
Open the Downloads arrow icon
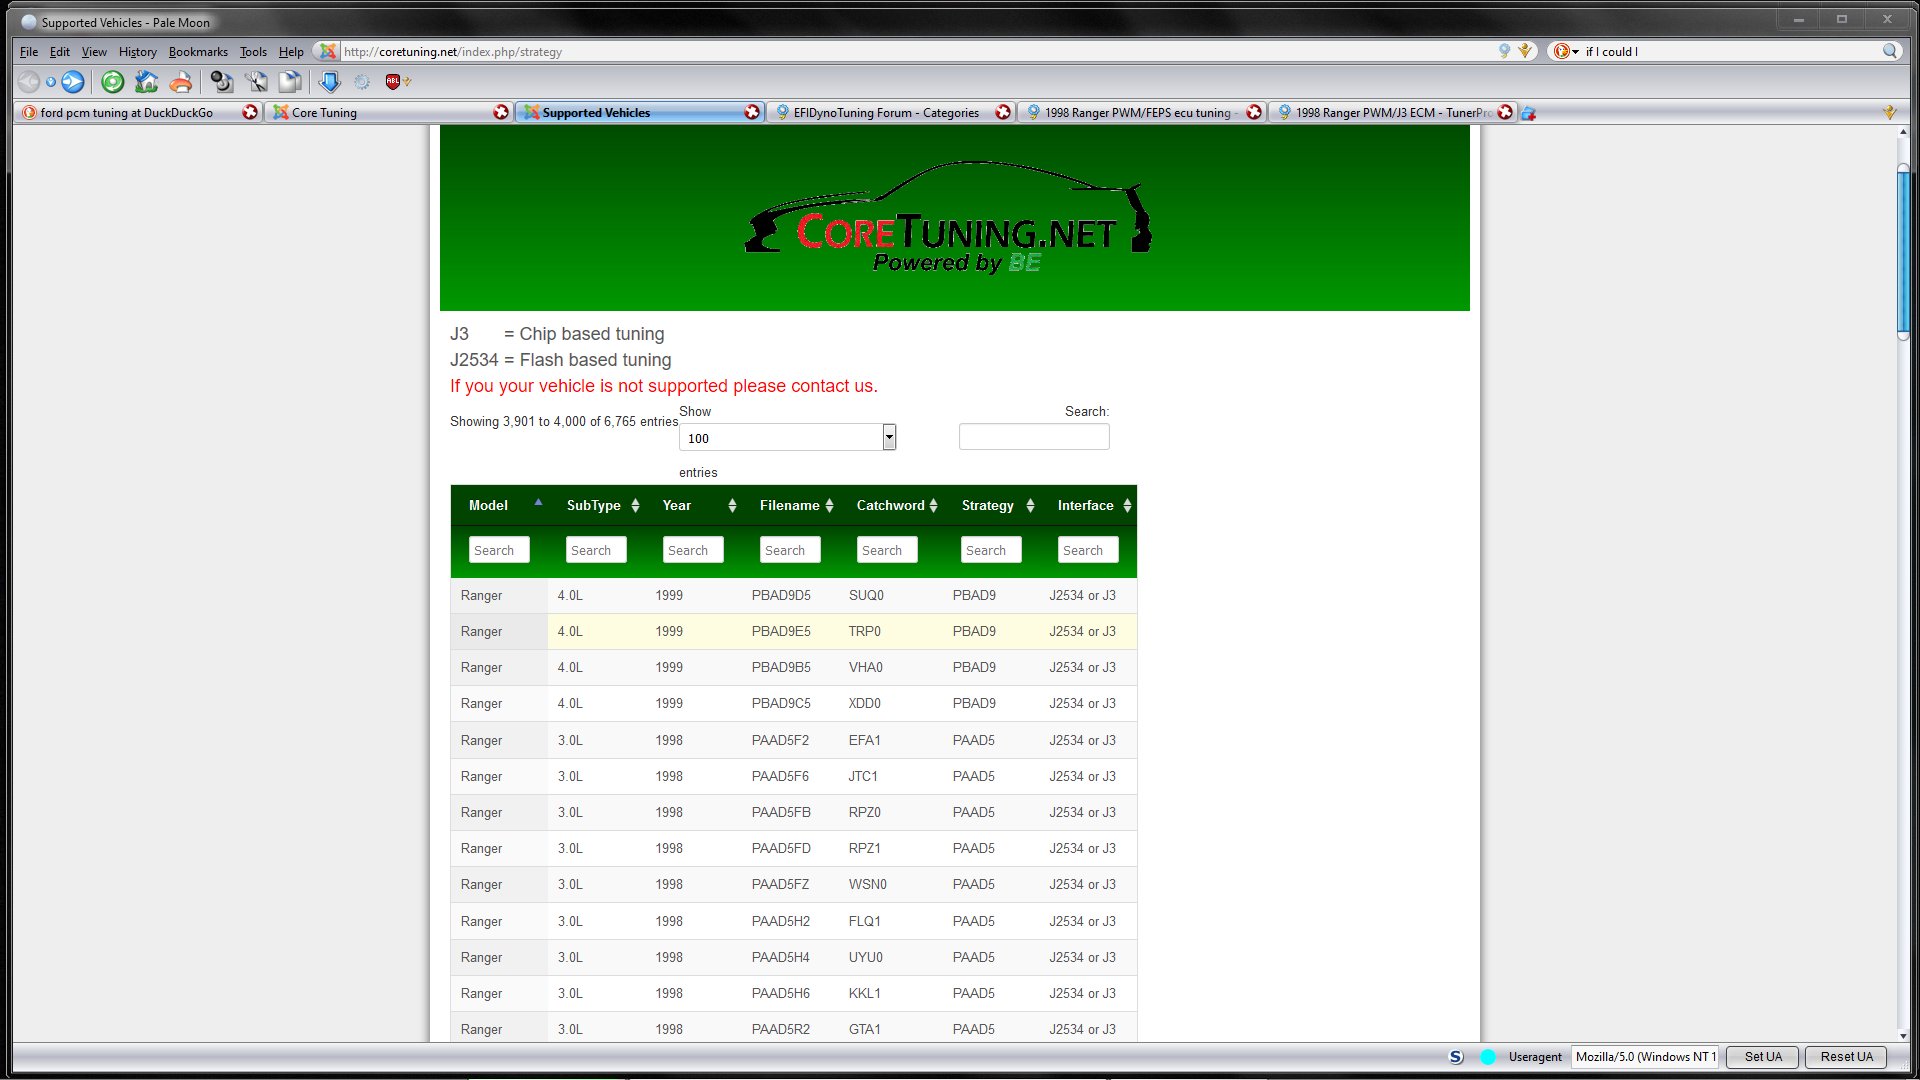point(329,82)
